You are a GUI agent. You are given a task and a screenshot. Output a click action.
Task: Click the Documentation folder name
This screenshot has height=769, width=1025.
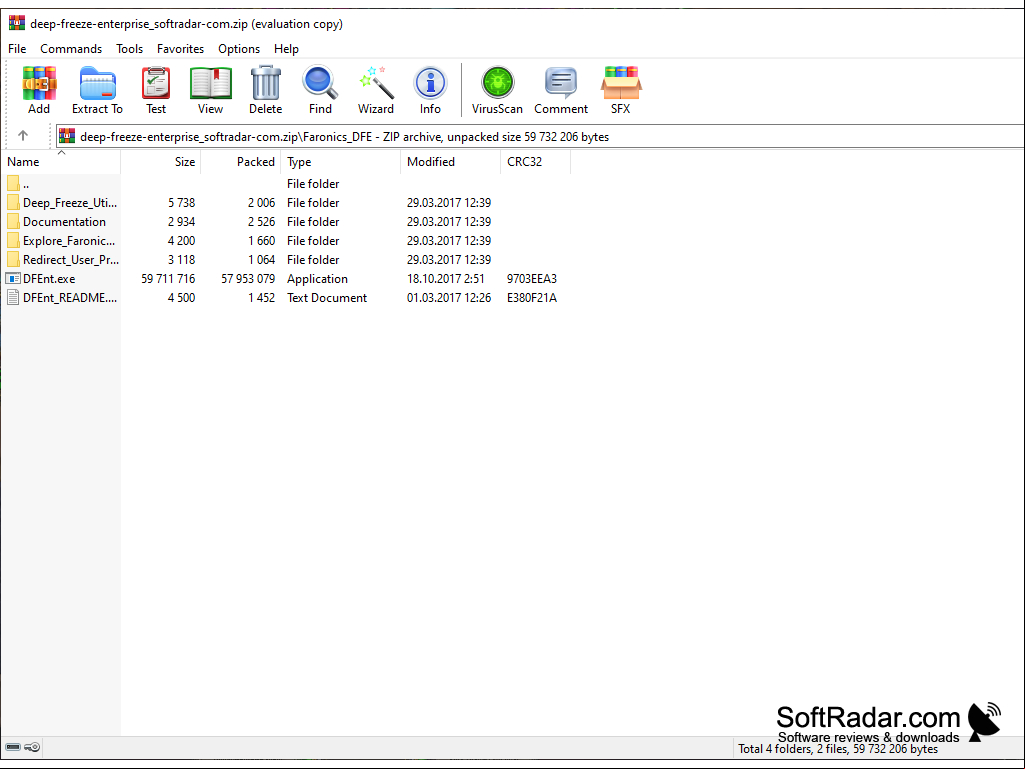64,222
